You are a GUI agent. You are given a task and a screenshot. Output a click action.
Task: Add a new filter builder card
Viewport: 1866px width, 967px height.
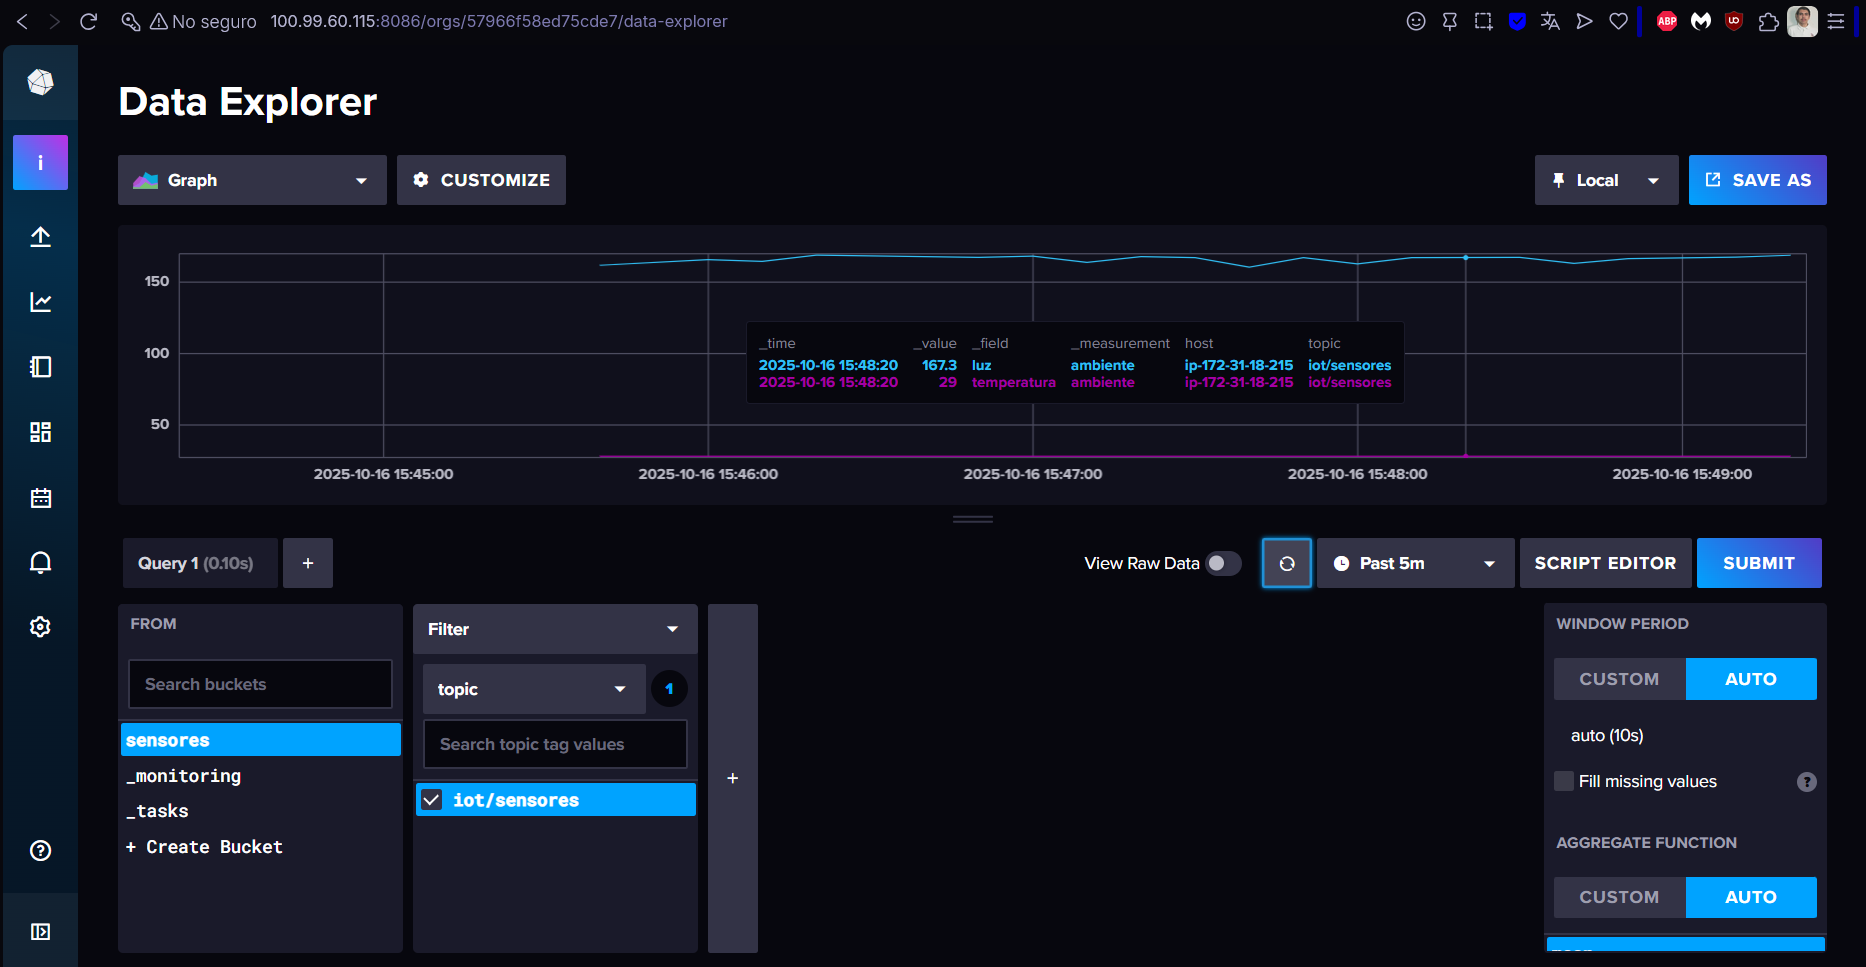pyautogui.click(x=733, y=778)
